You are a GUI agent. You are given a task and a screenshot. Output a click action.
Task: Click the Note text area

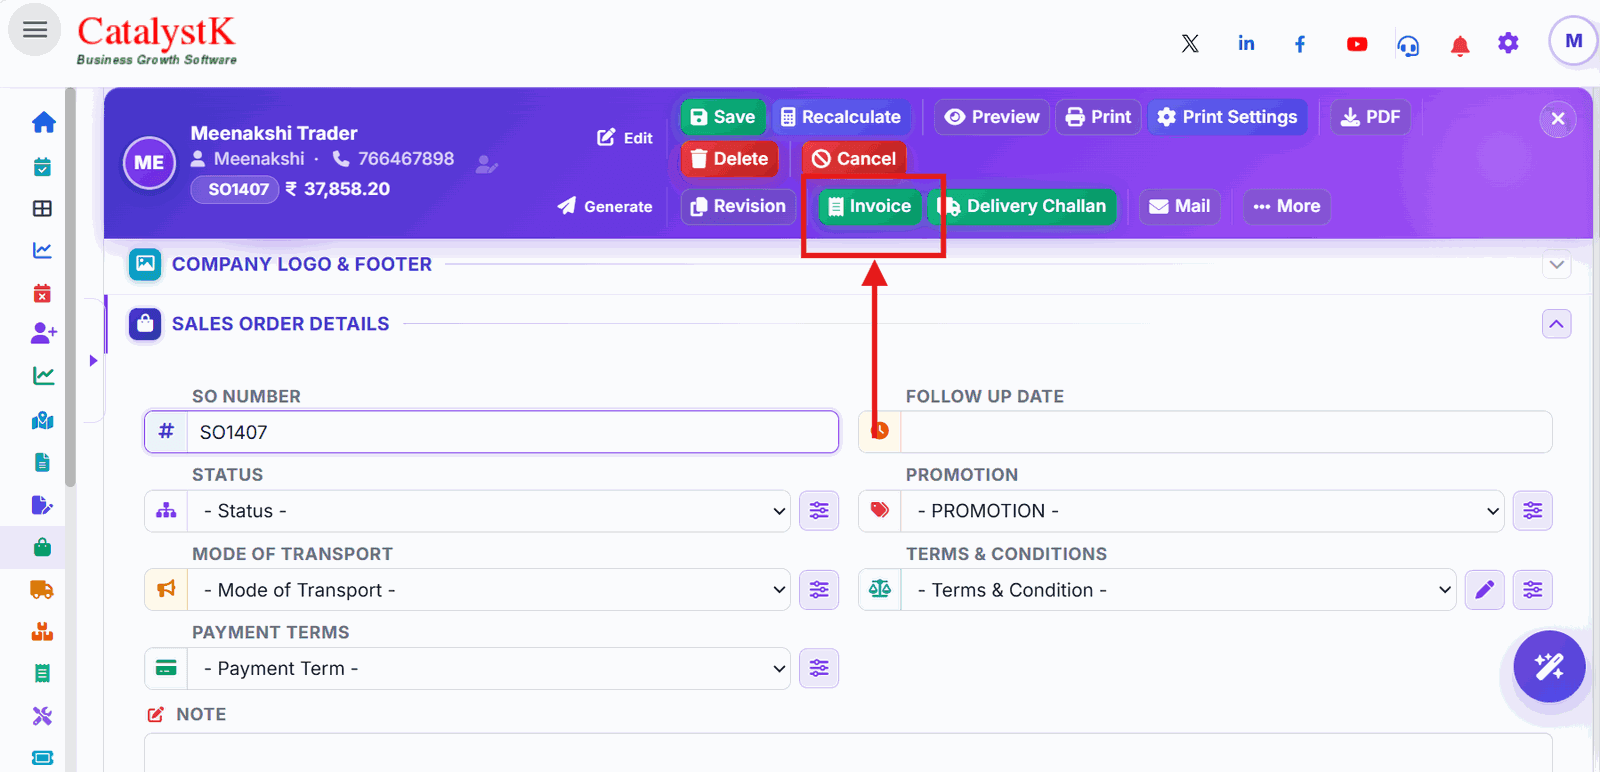coord(848,752)
